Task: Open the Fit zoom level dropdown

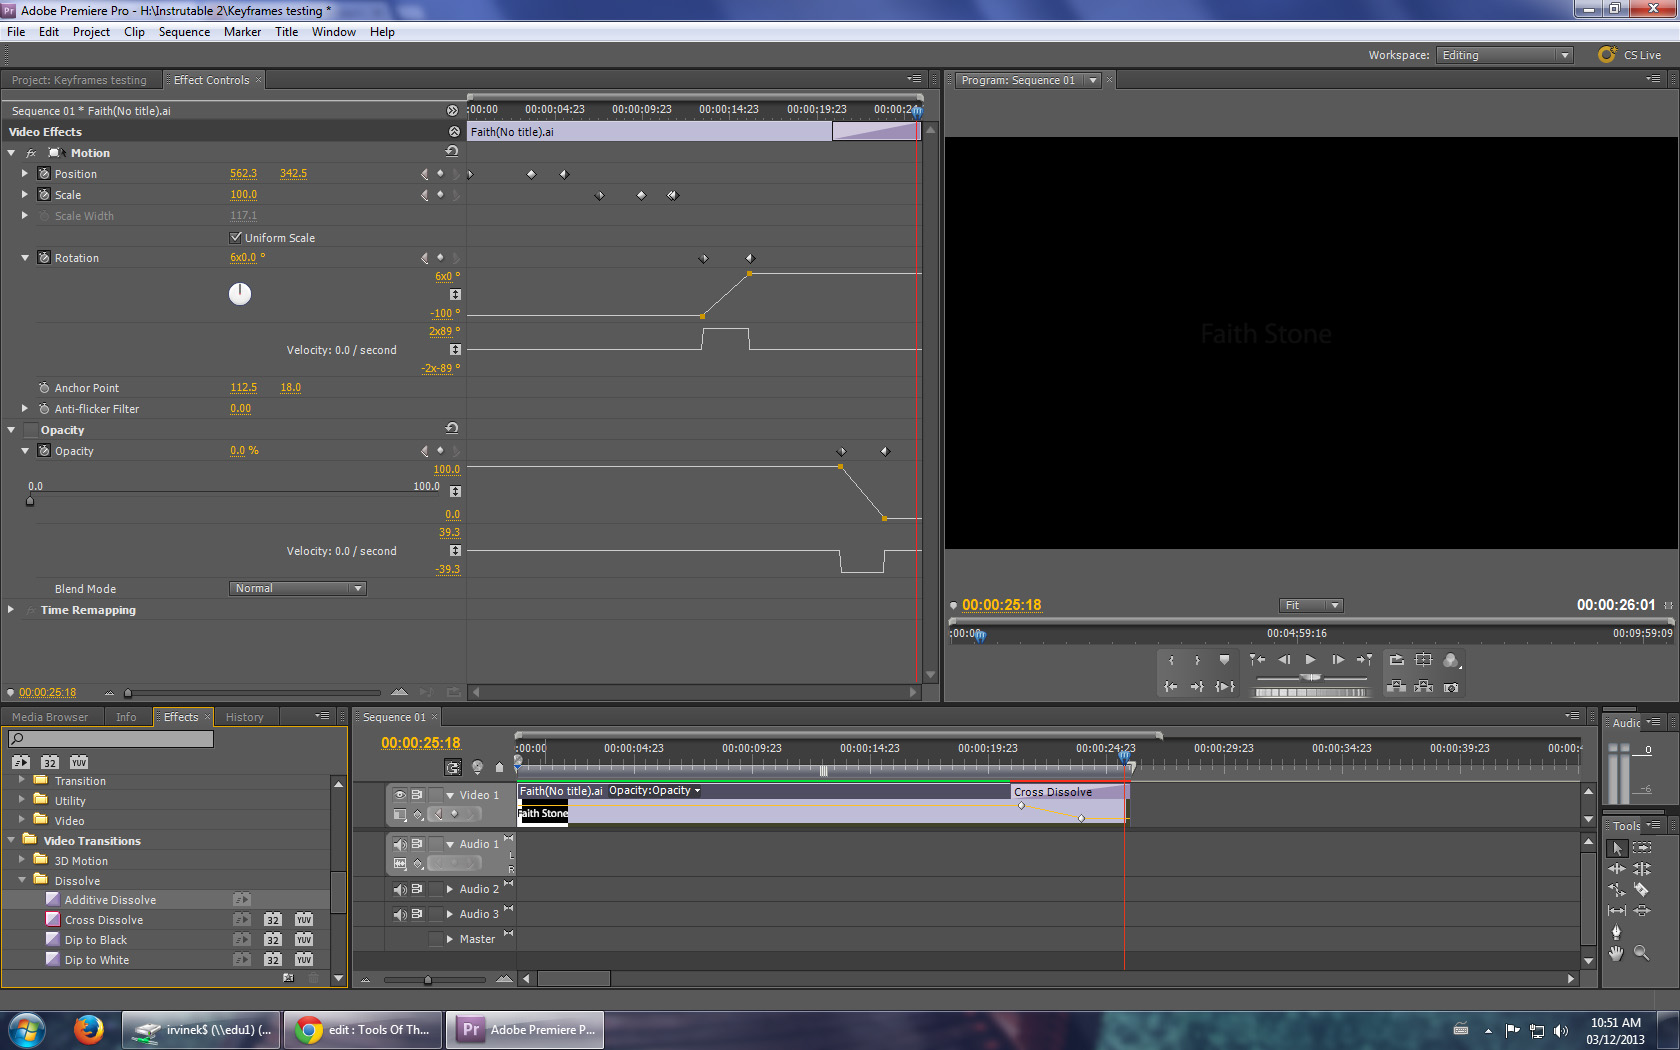Action: (x=1311, y=605)
